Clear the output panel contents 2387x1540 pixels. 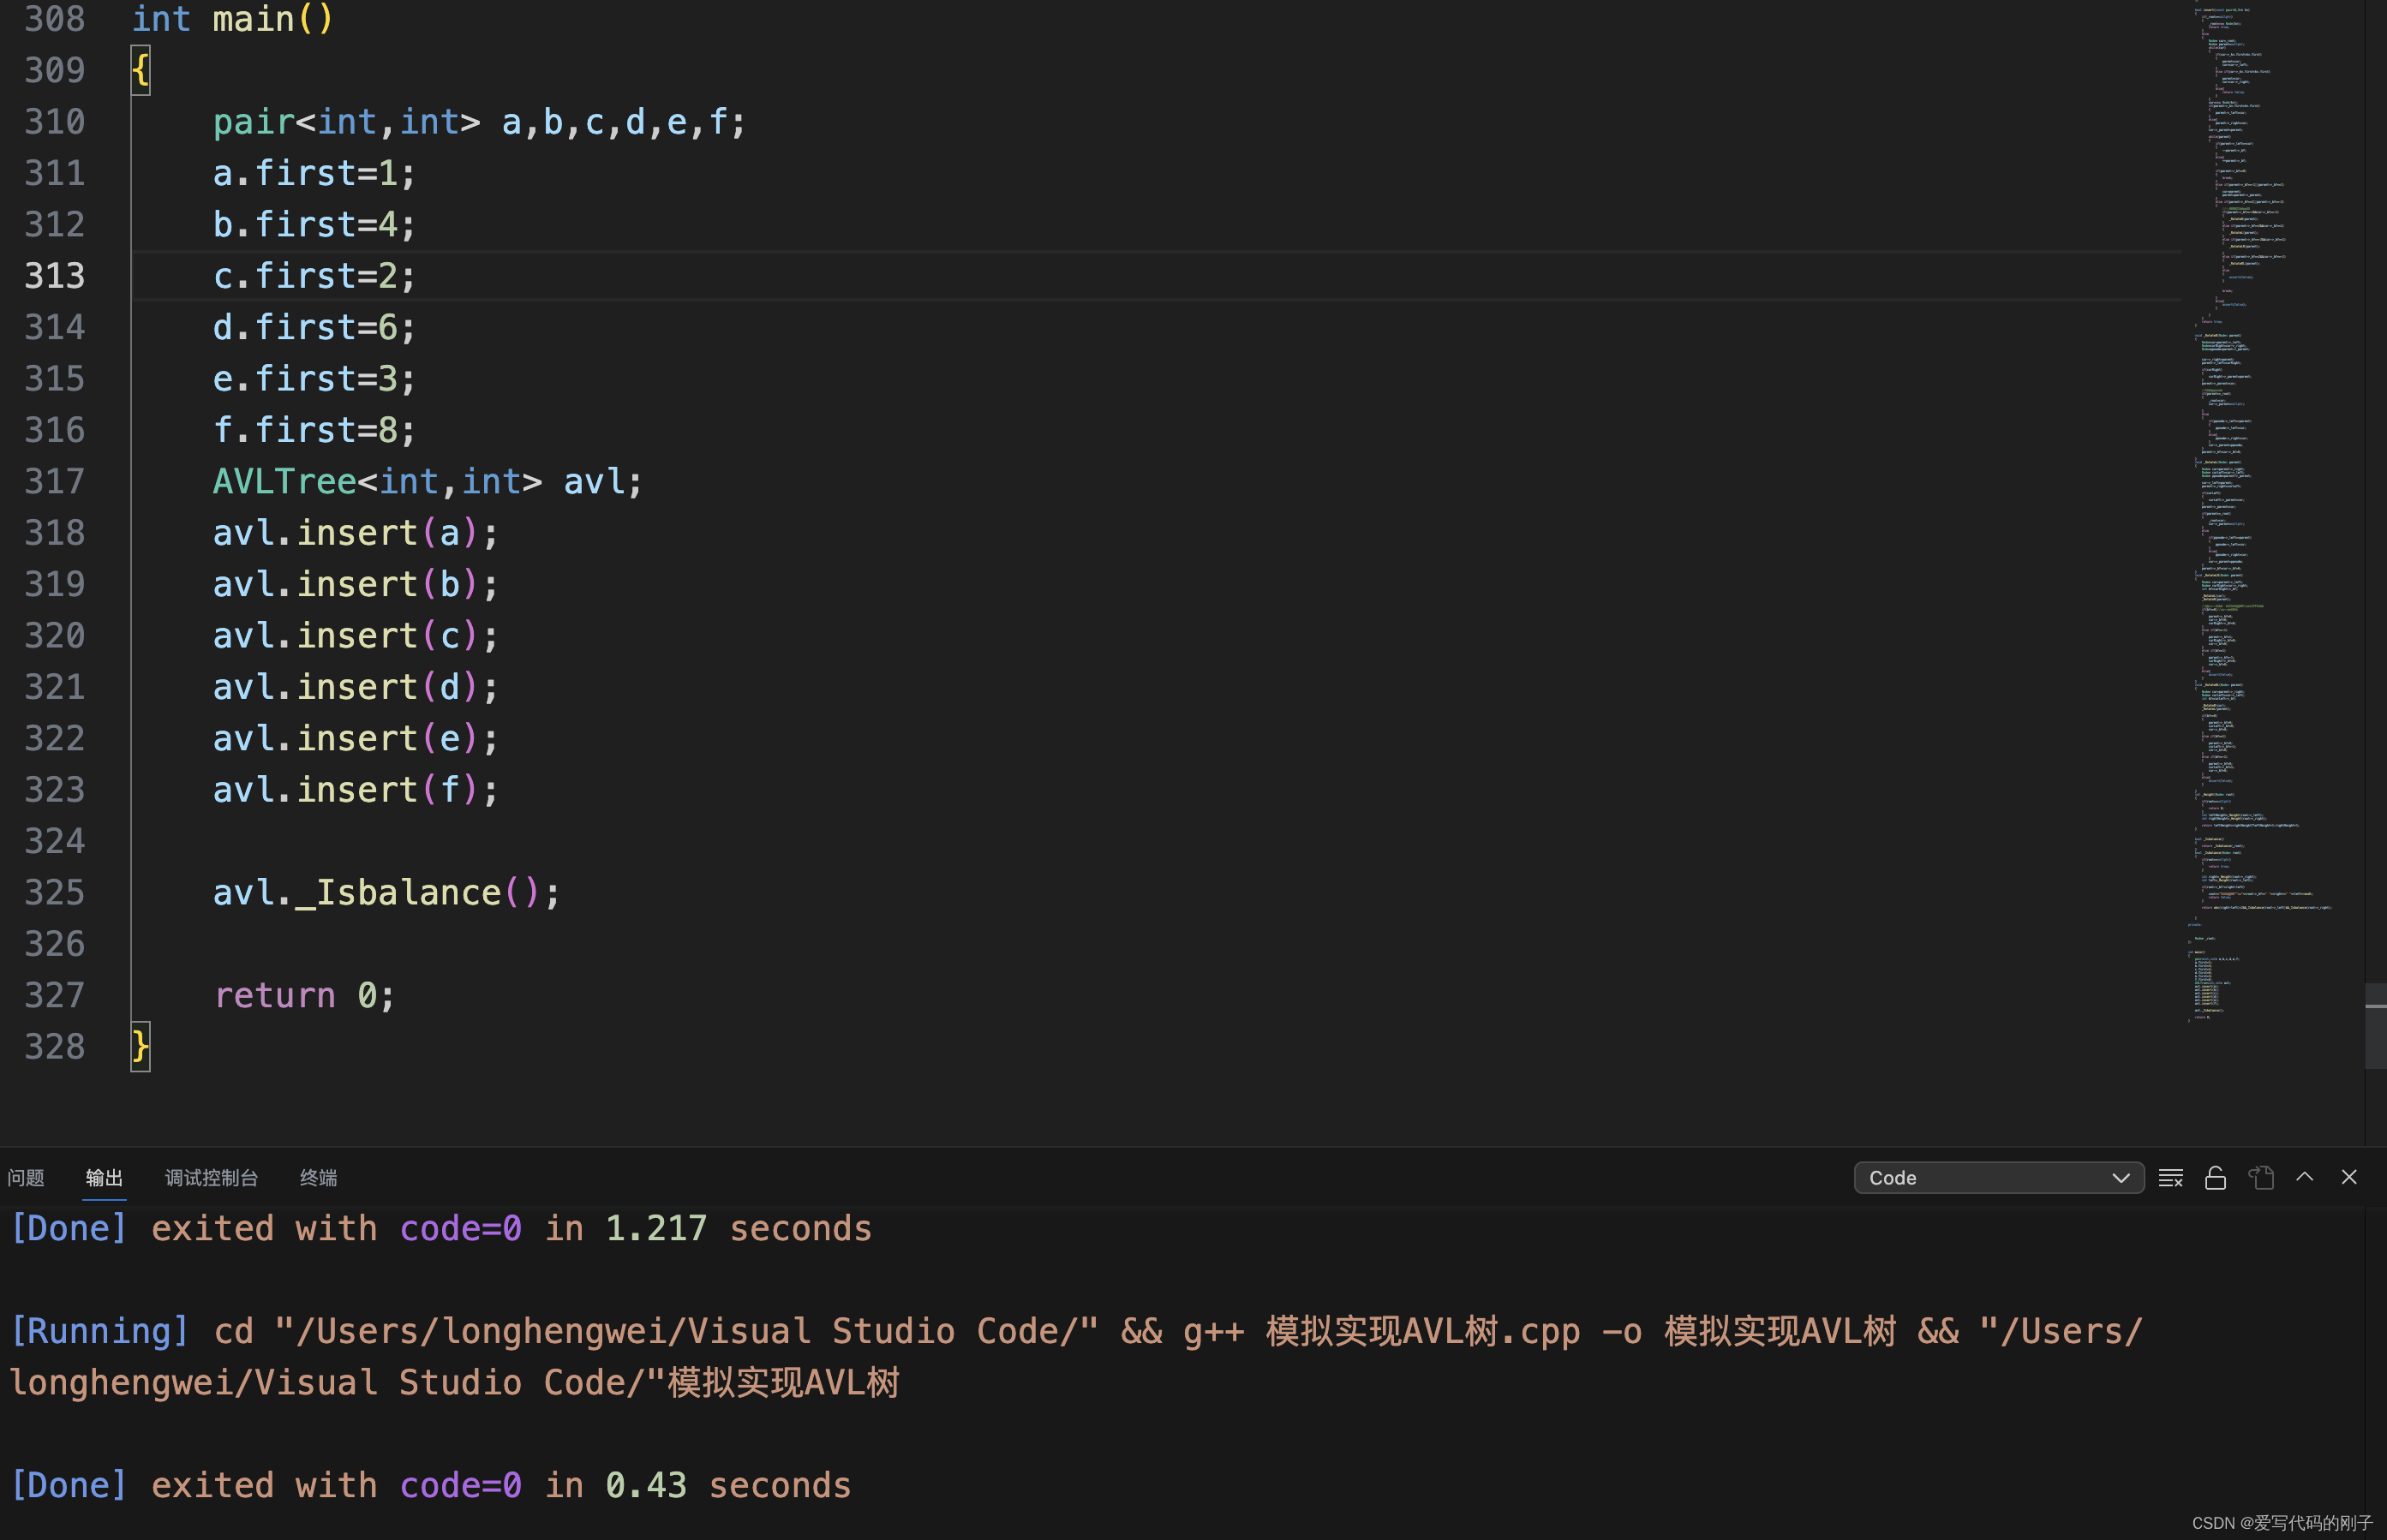2170,1178
